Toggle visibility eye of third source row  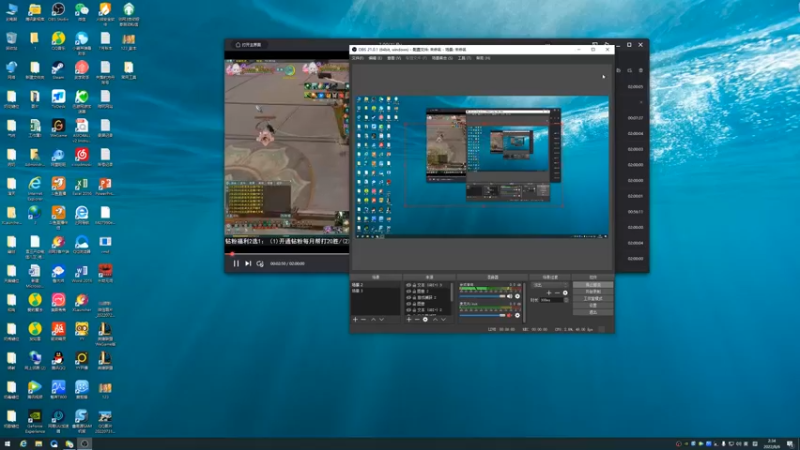click(x=408, y=297)
